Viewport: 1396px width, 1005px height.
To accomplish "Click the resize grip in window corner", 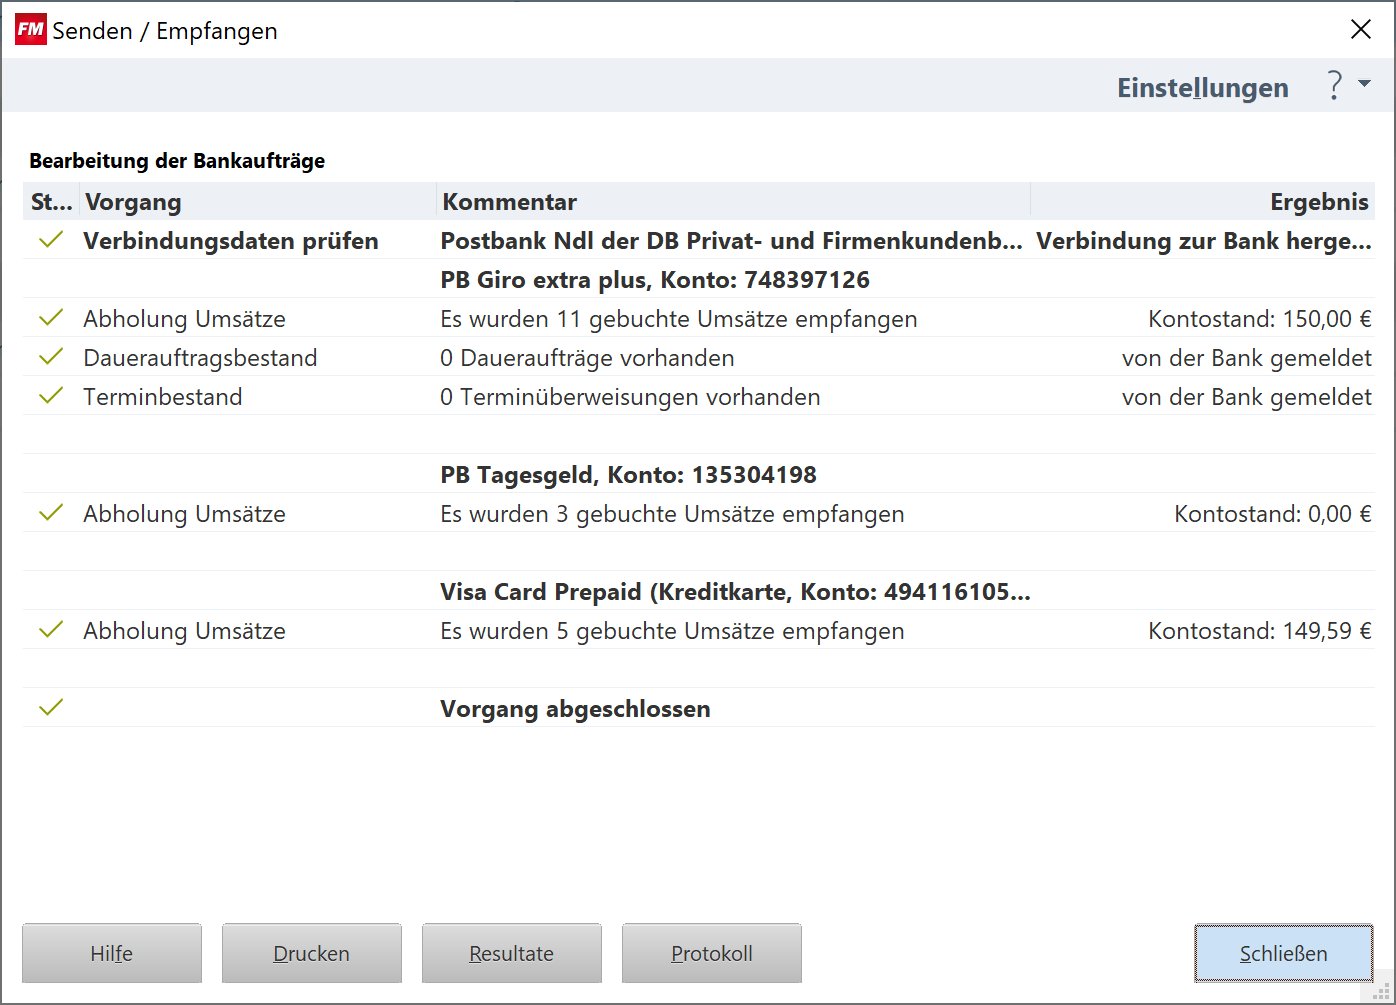I will pyautogui.click(x=1383, y=992).
